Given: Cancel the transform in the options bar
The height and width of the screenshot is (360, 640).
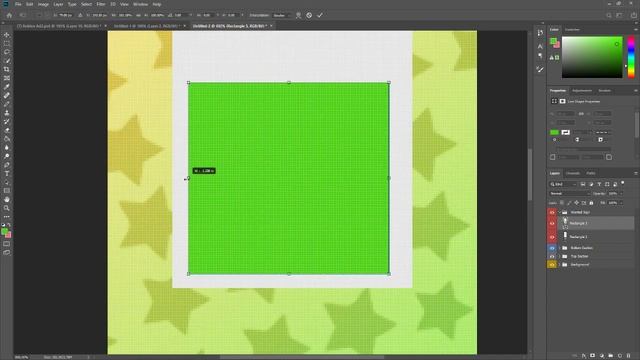Looking at the screenshot, I should 309,15.
